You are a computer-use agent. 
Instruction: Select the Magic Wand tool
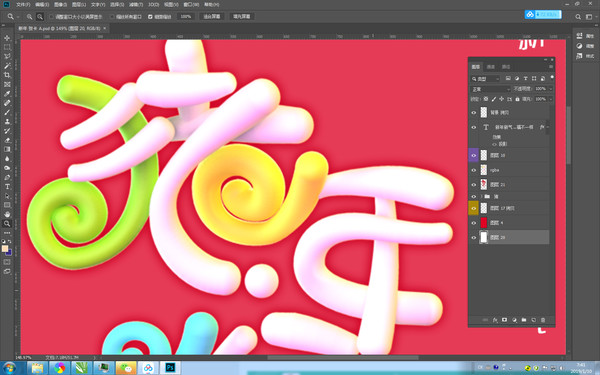pyautogui.click(x=7, y=66)
